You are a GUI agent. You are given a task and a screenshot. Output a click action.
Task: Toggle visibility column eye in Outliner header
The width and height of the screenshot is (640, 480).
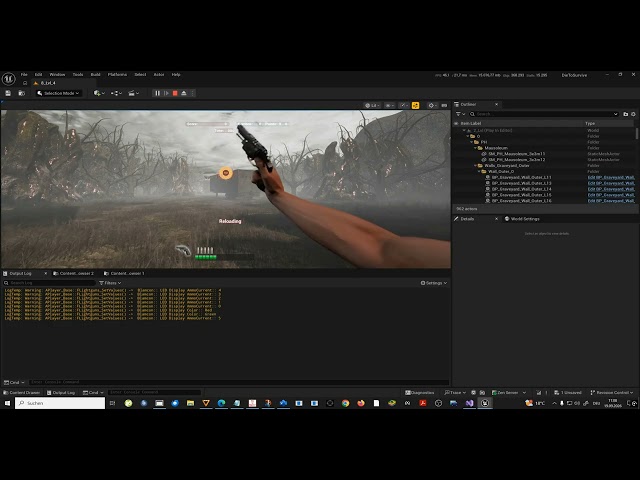(456, 123)
